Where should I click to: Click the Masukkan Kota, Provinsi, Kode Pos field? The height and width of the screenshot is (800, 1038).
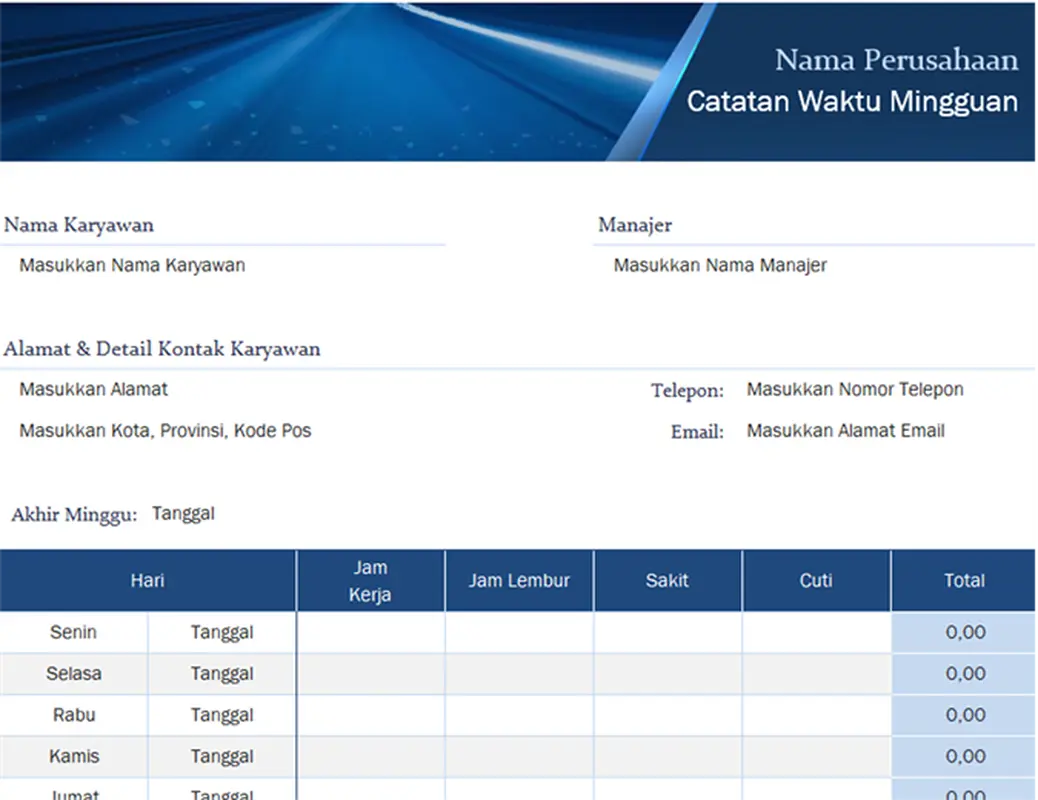point(165,430)
